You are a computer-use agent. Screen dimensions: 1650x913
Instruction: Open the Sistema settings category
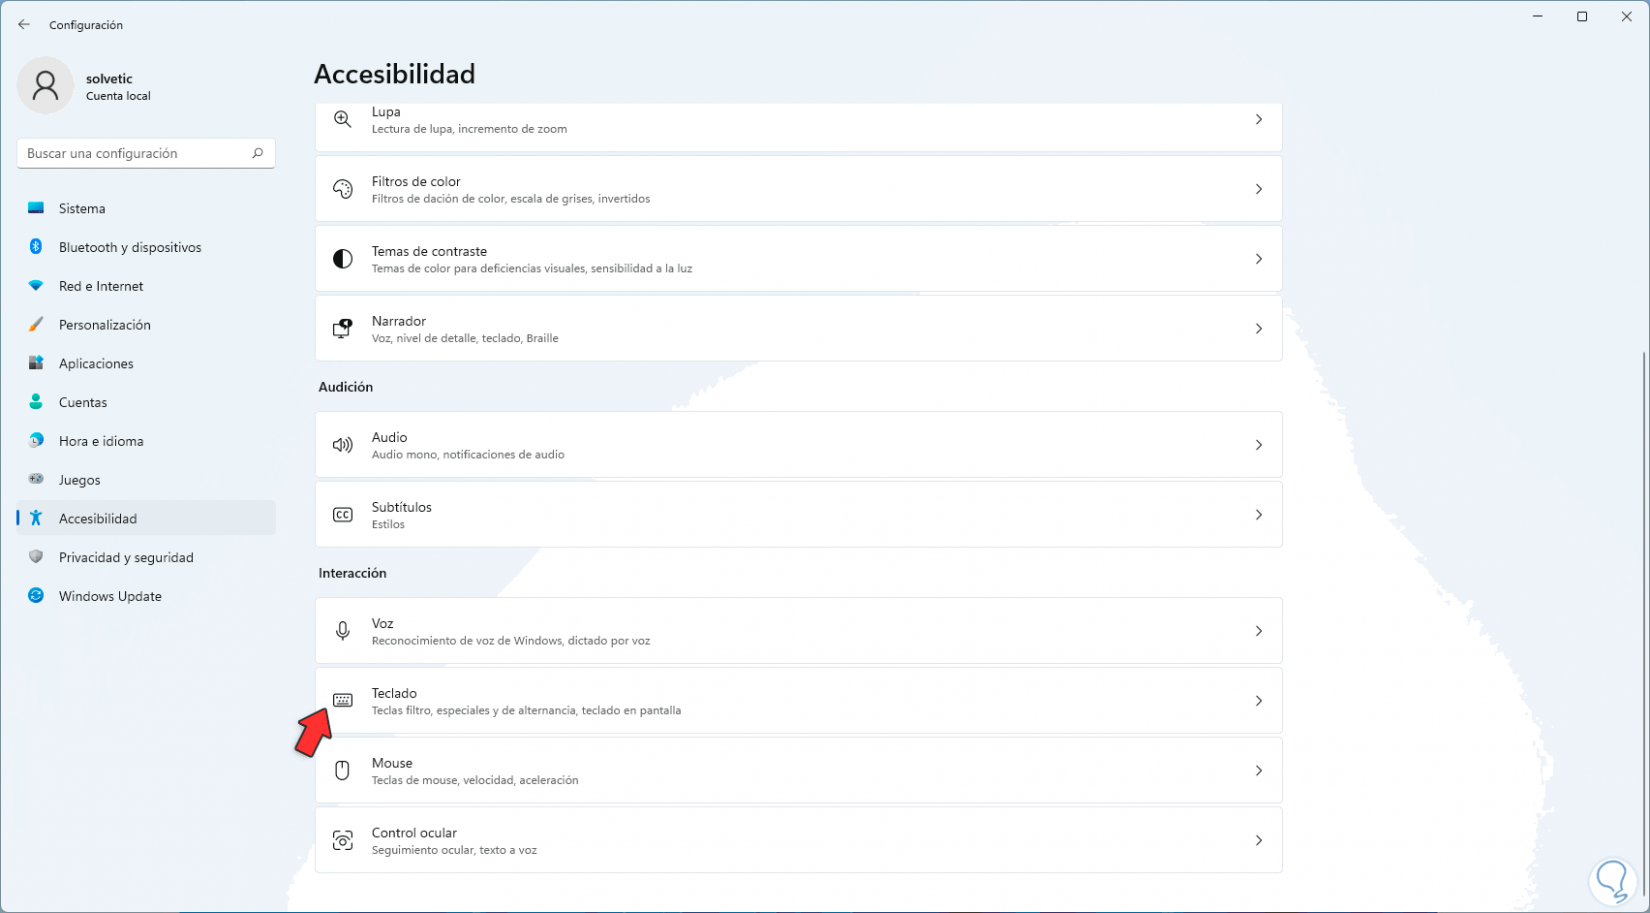[x=146, y=208]
